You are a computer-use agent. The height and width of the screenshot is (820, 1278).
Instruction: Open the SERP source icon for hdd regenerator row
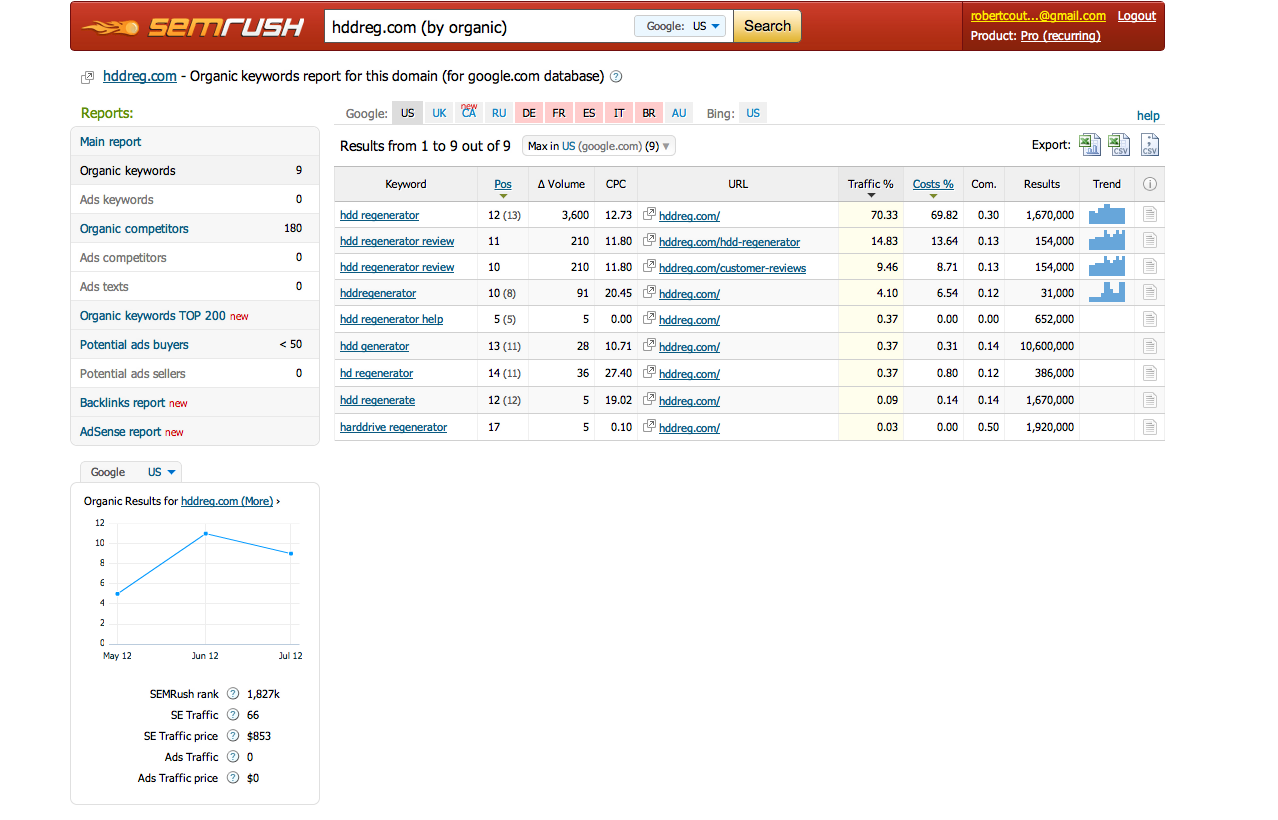(1150, 214)
